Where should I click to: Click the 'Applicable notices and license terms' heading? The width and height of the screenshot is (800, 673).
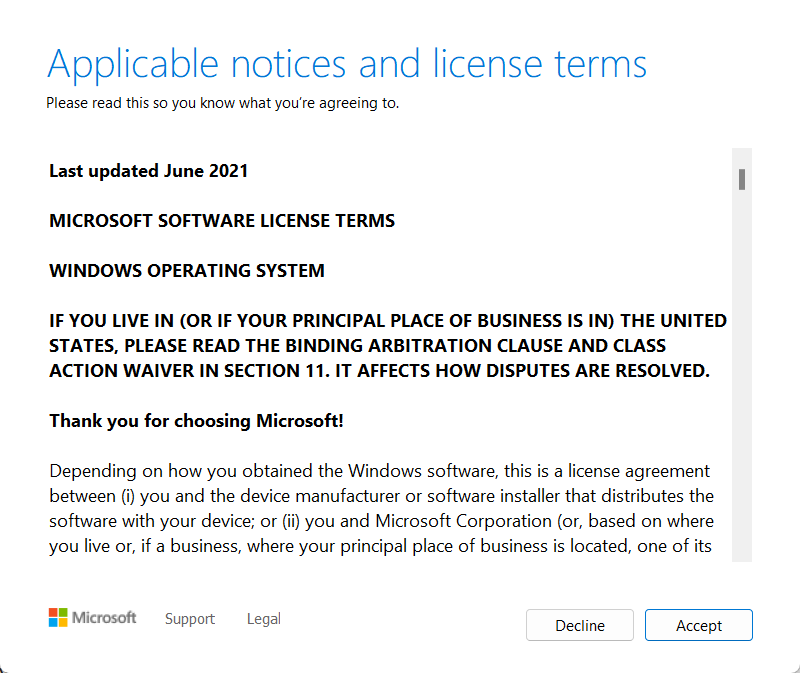[347, 64]
